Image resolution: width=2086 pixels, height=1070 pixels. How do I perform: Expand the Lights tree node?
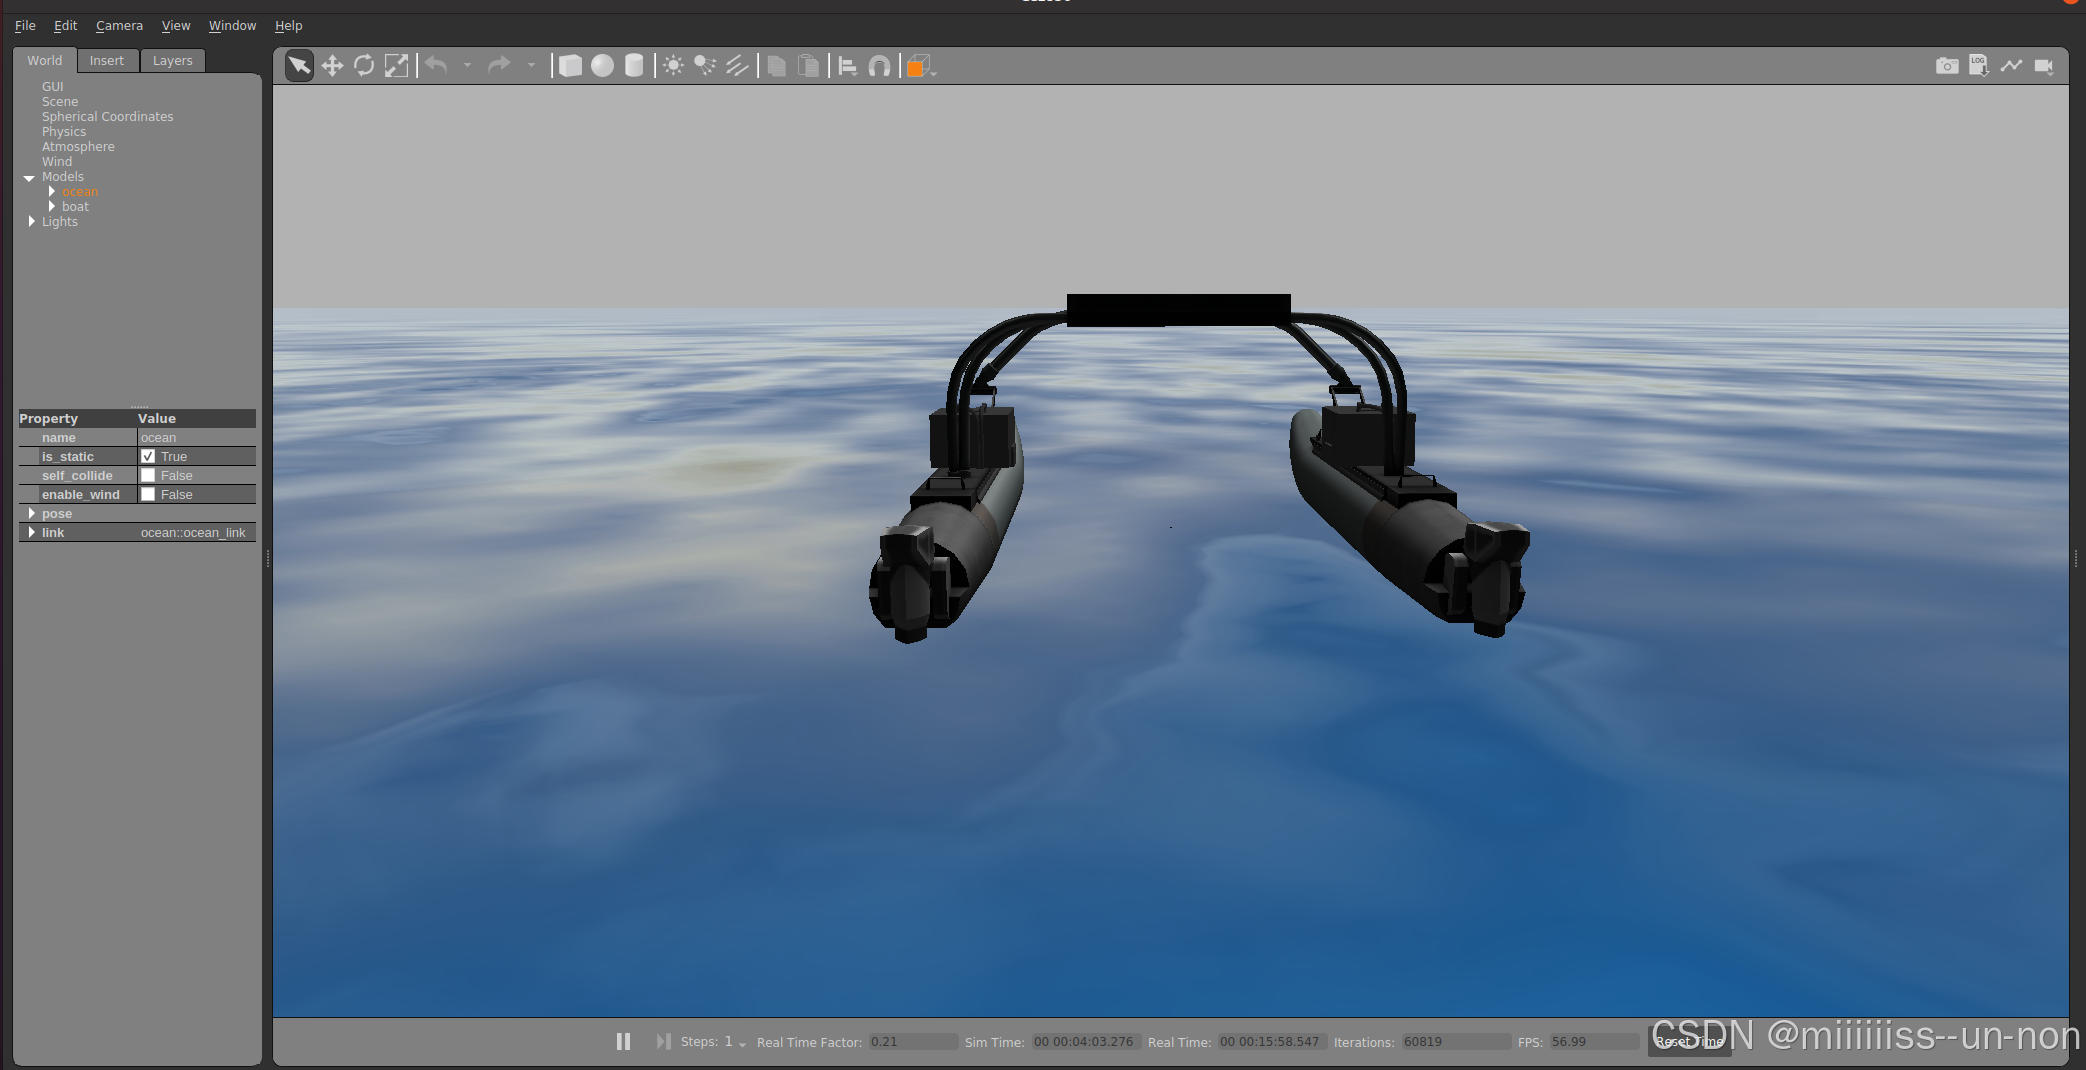tap(32, 222)
